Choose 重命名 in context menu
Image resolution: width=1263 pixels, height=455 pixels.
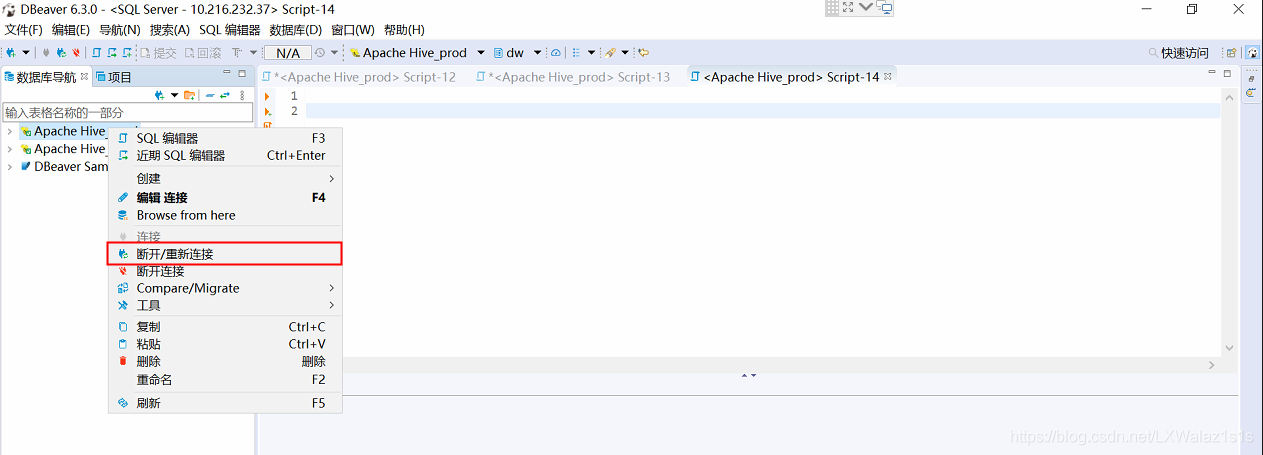point(225,380)
